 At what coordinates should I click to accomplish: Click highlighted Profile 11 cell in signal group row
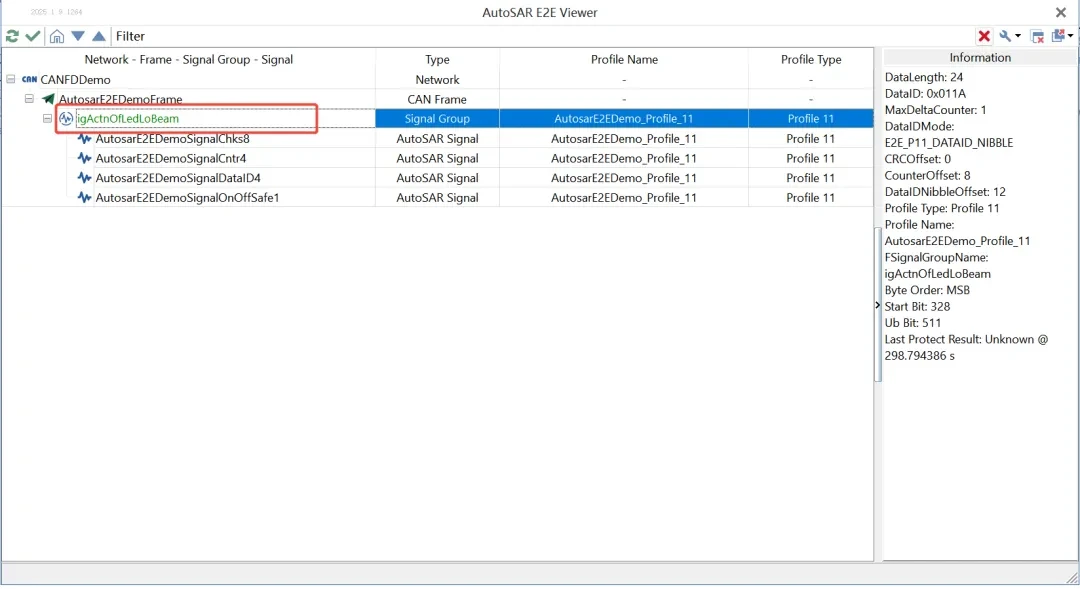tap(811, 118)
